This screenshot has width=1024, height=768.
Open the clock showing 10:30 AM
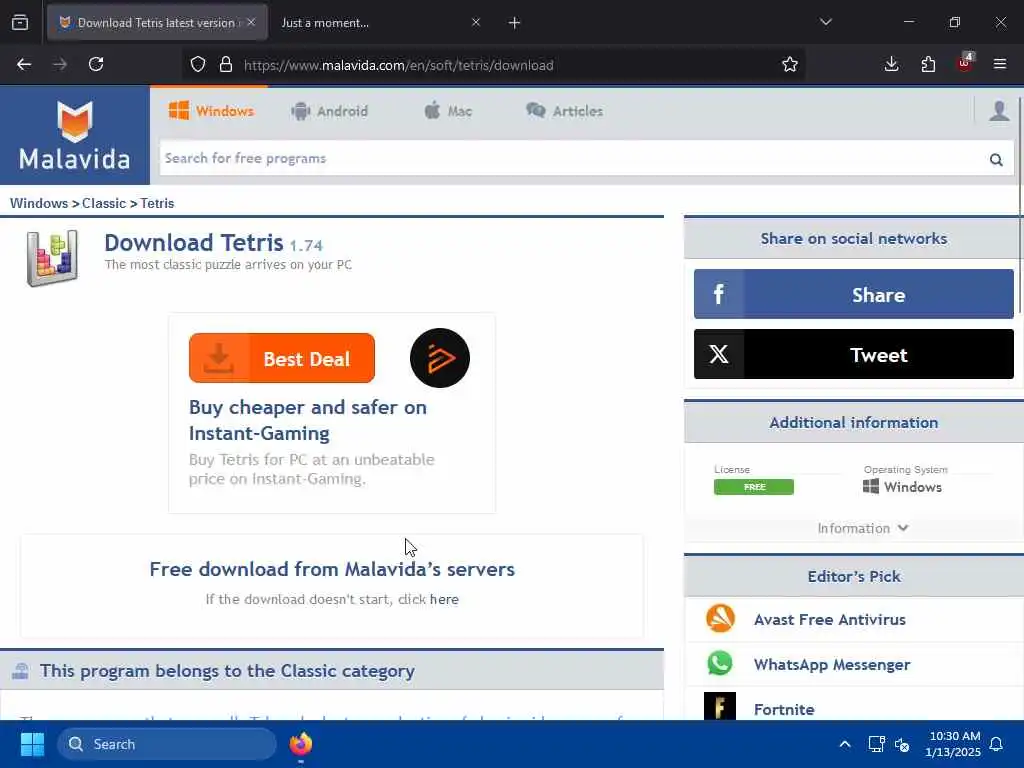click(x=953, y=744)
